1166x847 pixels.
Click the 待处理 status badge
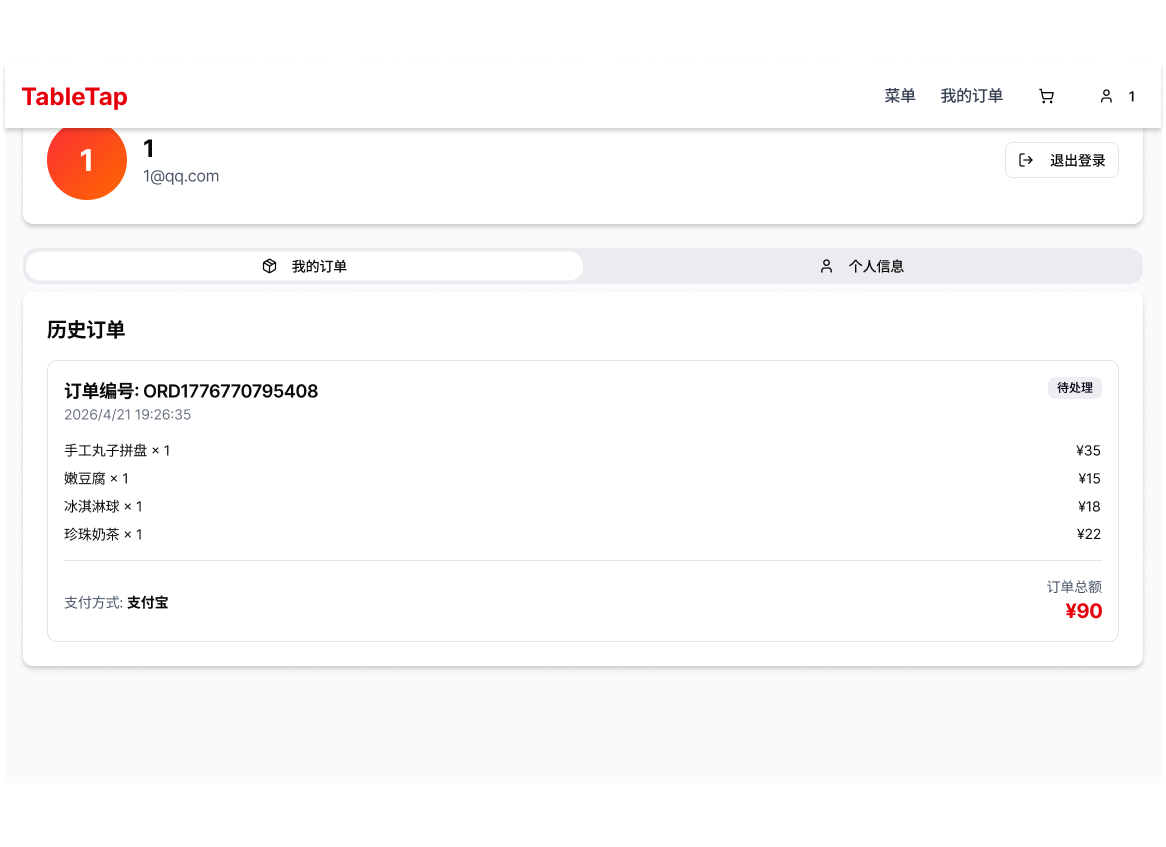click(x=1075, y=387)
